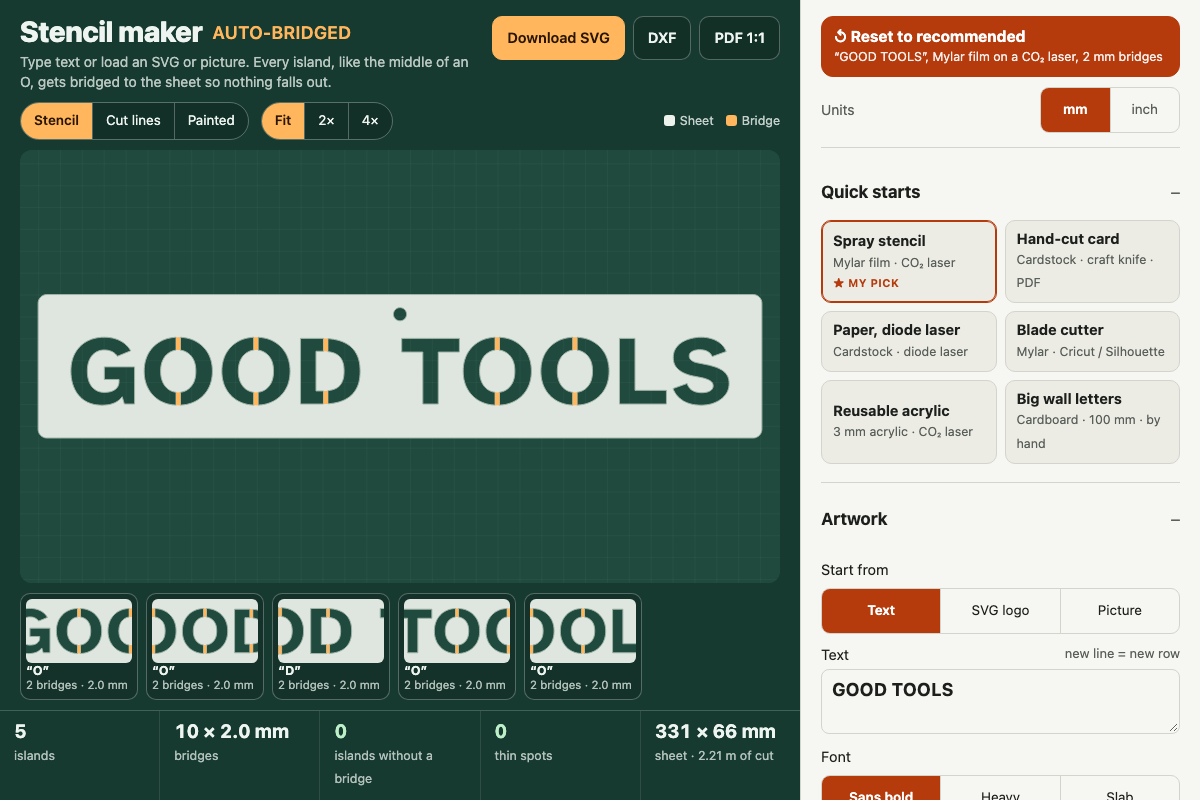Image resolution: width=1200 pixels, height=800 pixels.
Task: Click the letter G in the stencil preview
Action: coord(103,371)
